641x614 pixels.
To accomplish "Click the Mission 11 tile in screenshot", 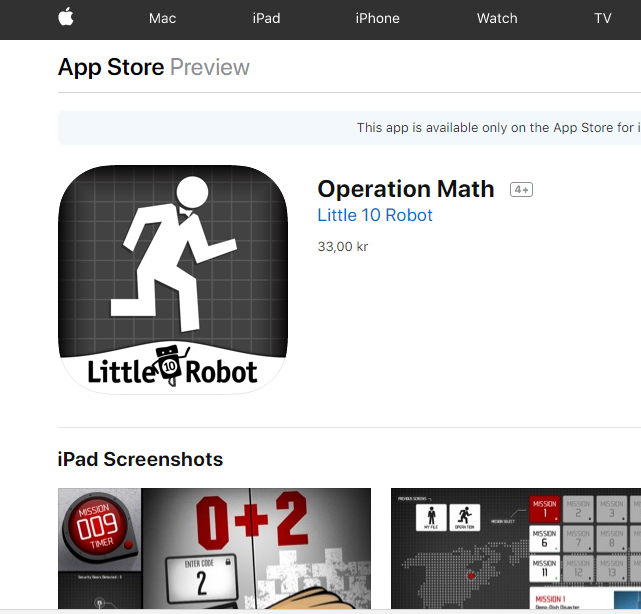I will 545,568.
